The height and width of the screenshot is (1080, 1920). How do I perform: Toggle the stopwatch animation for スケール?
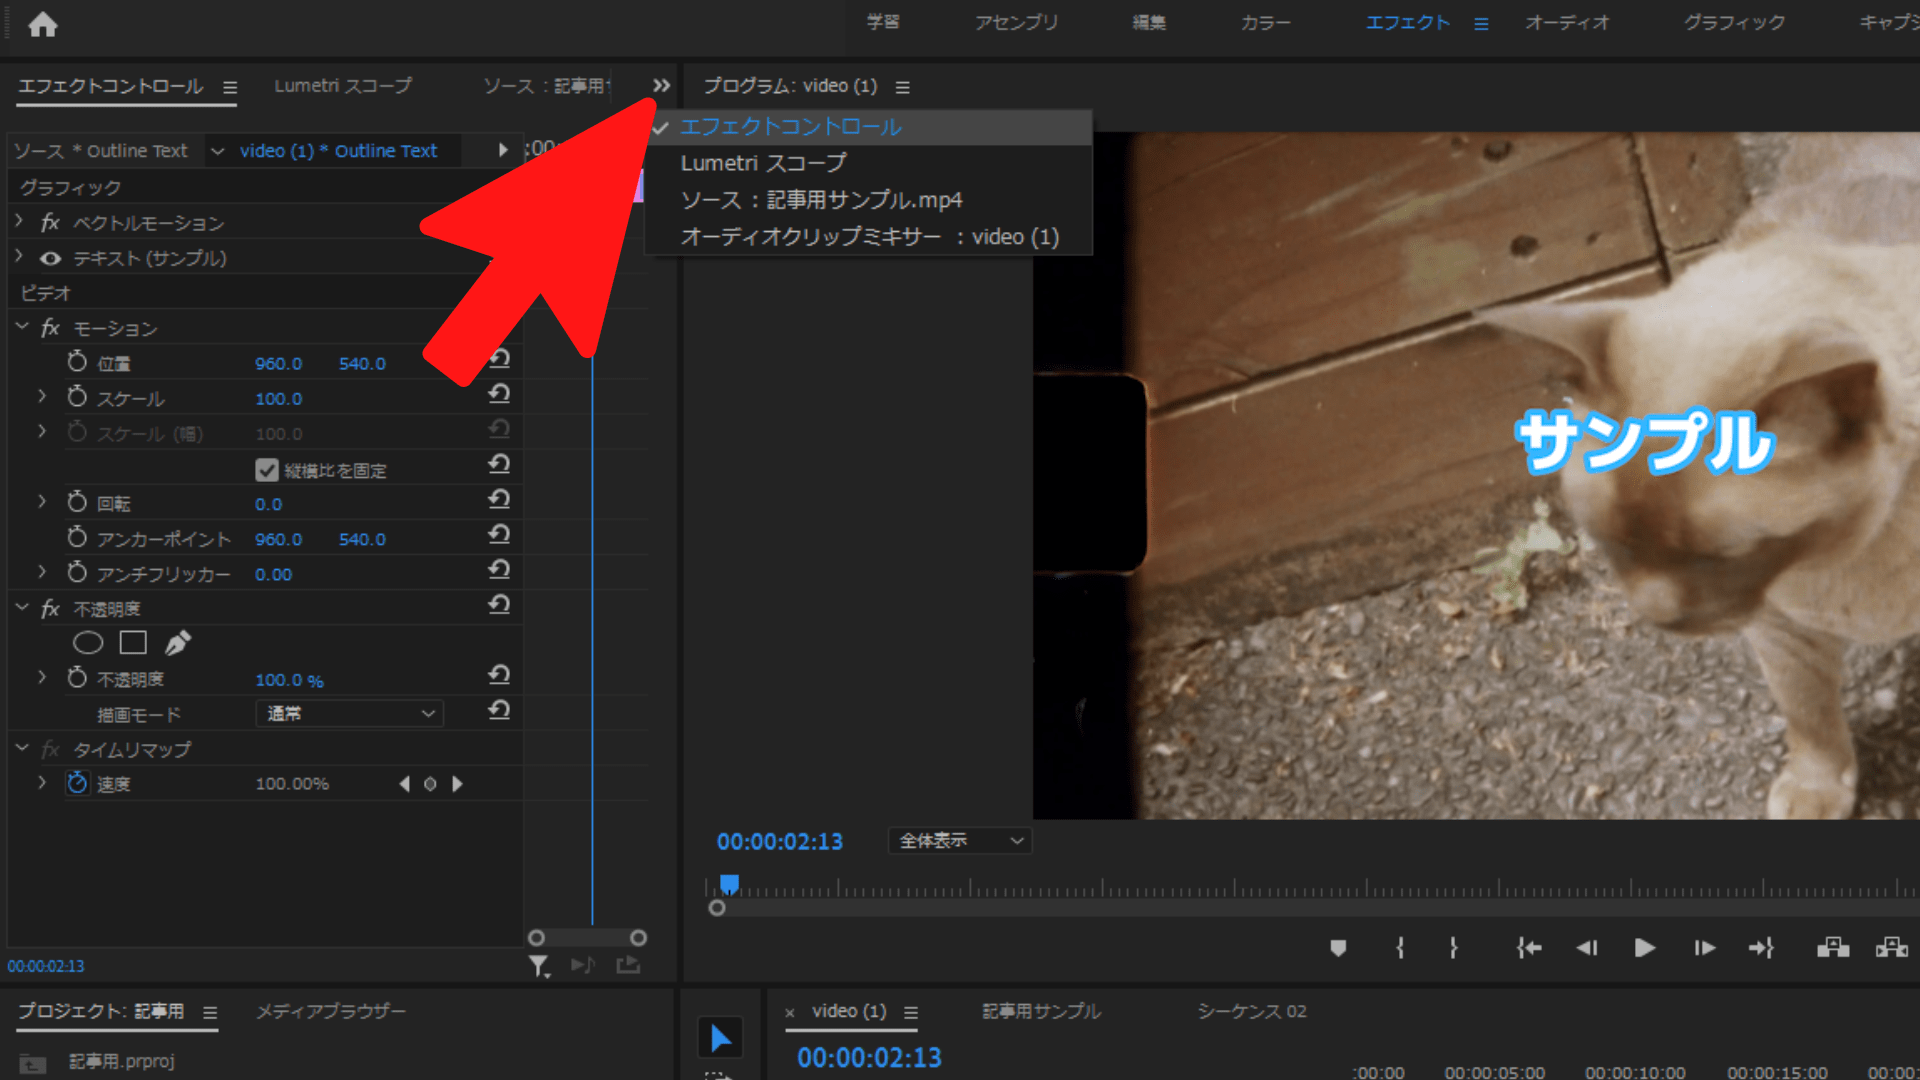pos(77,398)
